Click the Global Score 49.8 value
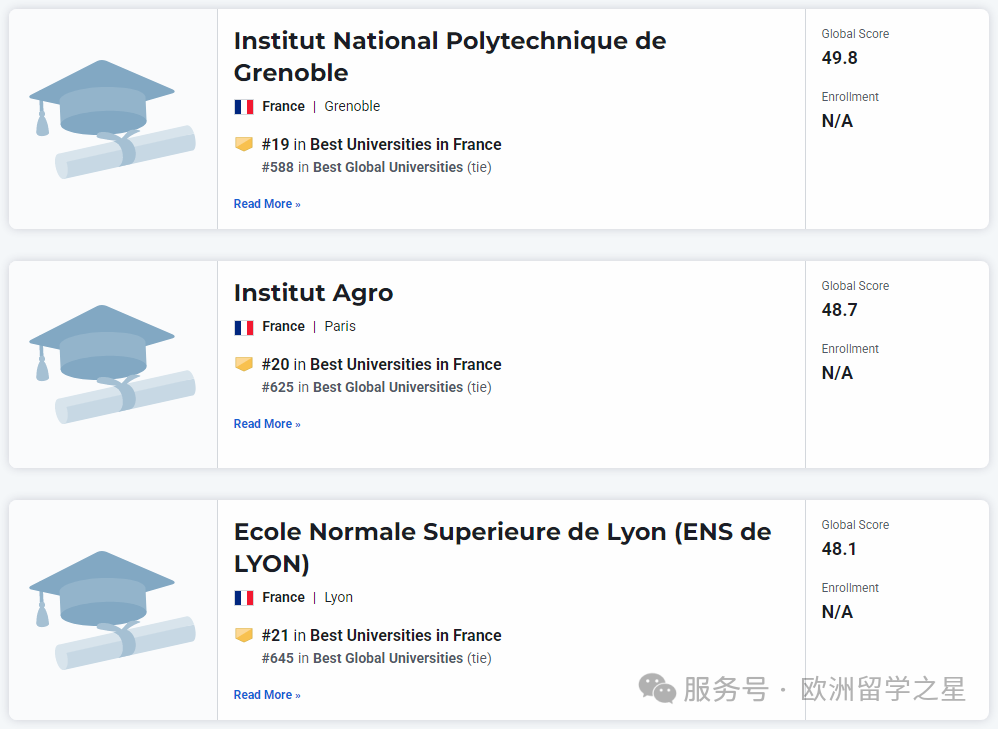 pyautogui.click(x=840, y=58)
